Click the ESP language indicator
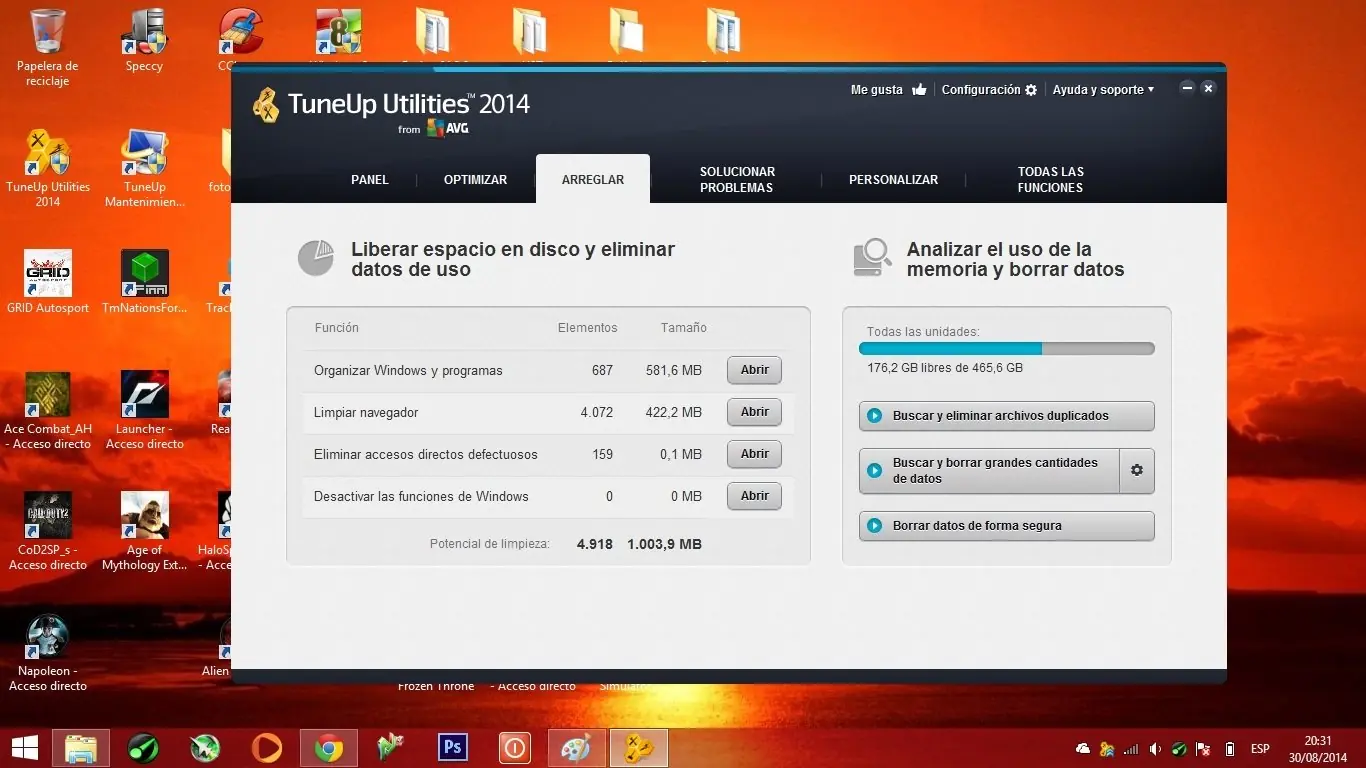This screenshot has height=768, width=1366. [1260, 749]
